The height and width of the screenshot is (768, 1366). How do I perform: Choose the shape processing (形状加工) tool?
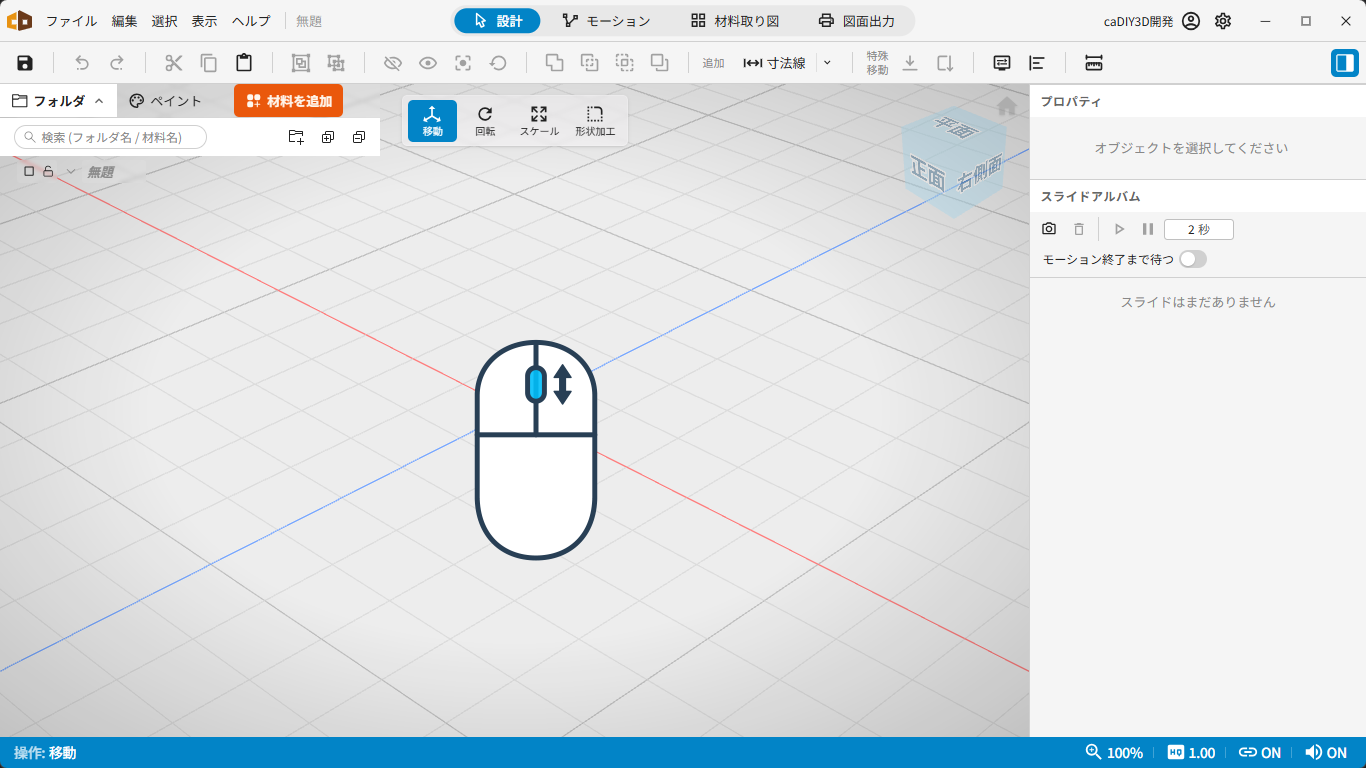(x=595, y=121)
